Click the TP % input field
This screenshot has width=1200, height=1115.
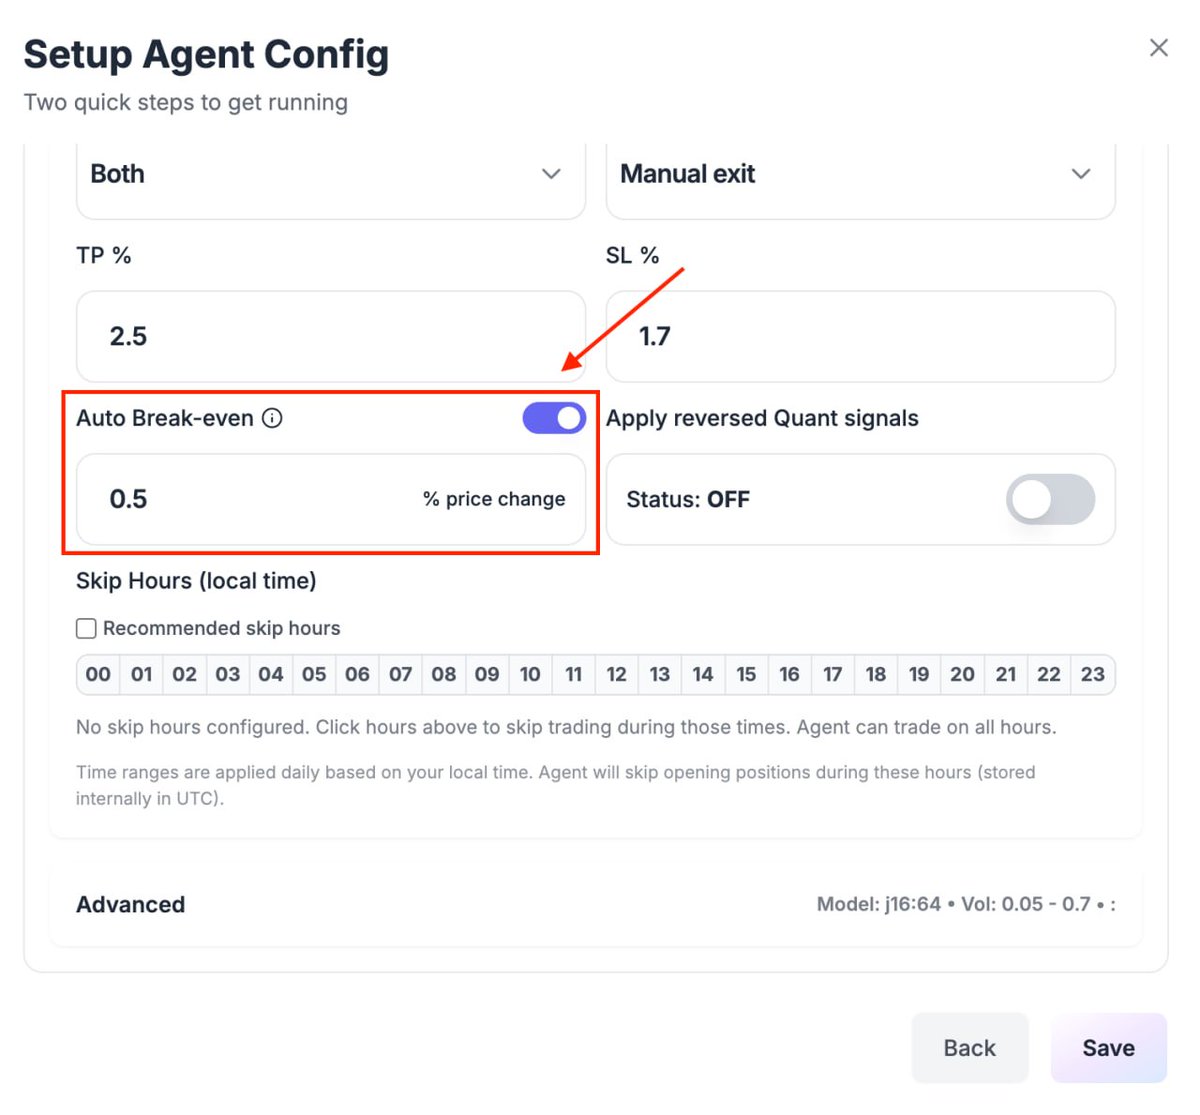330,336
